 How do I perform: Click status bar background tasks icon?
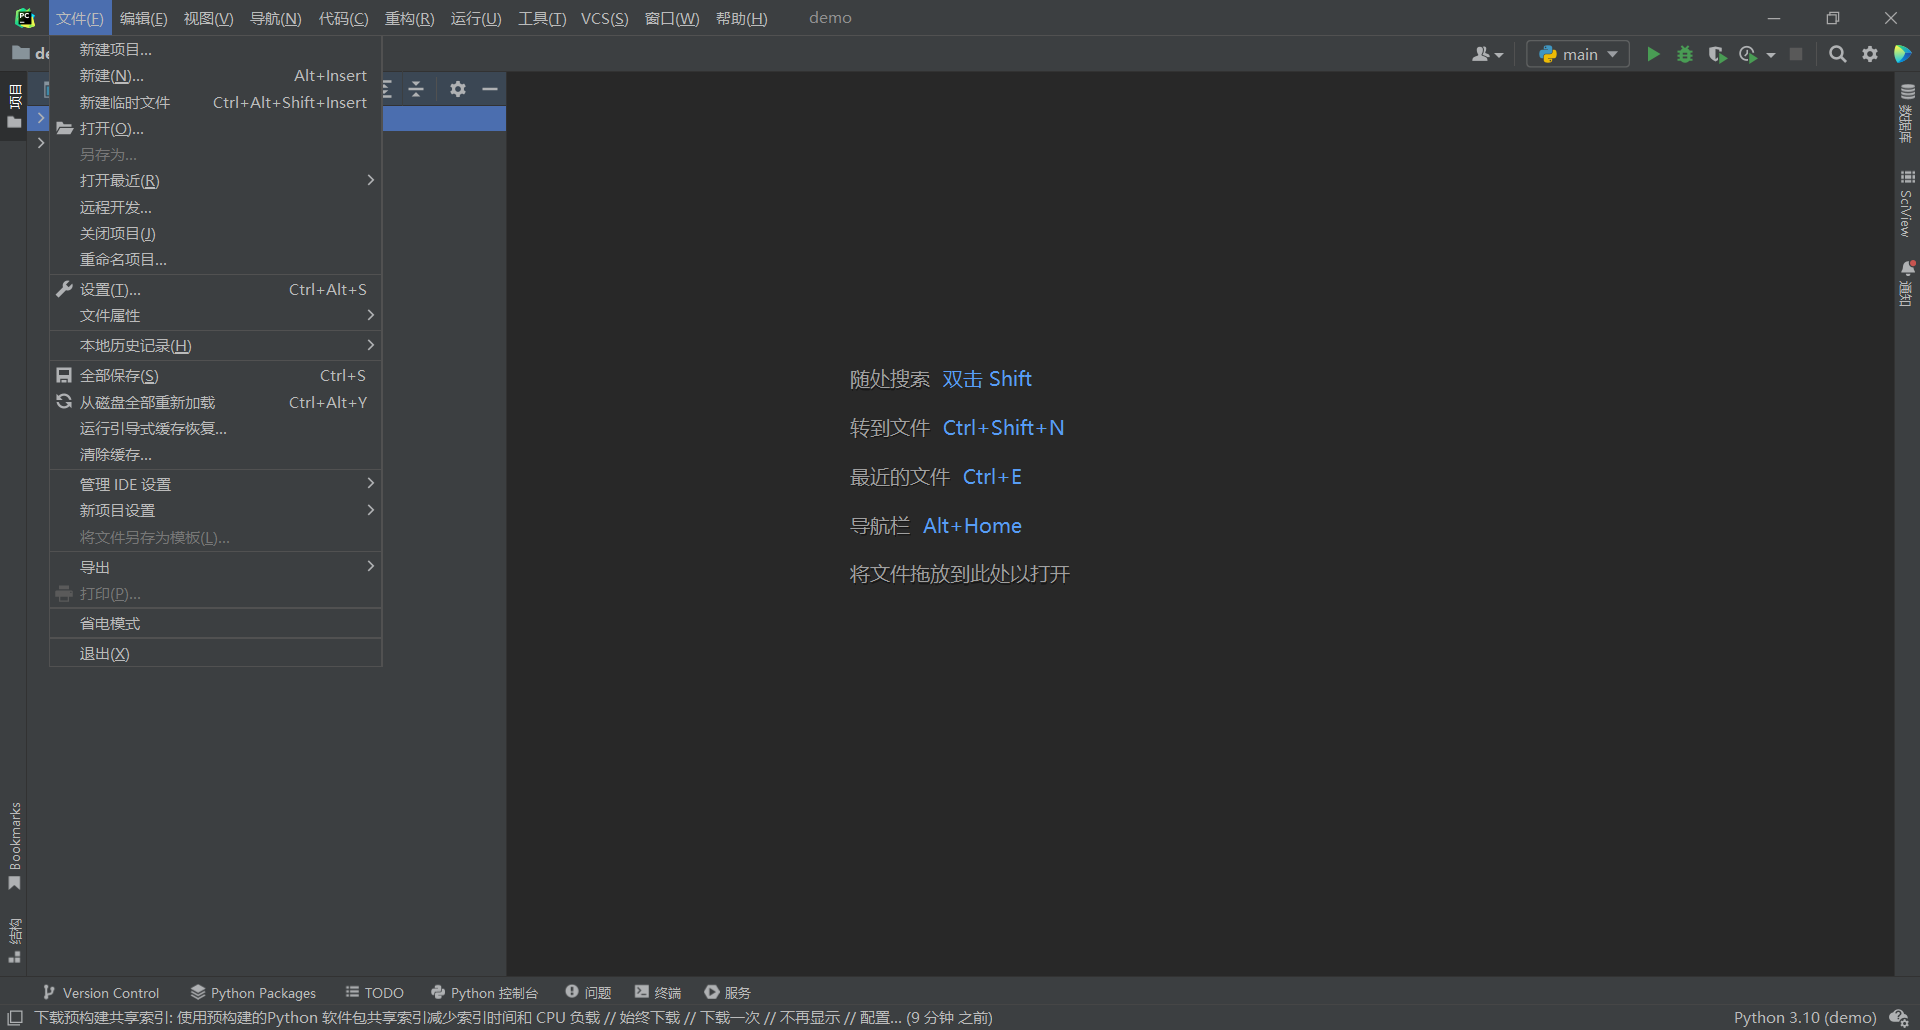pos(1899,1018)
